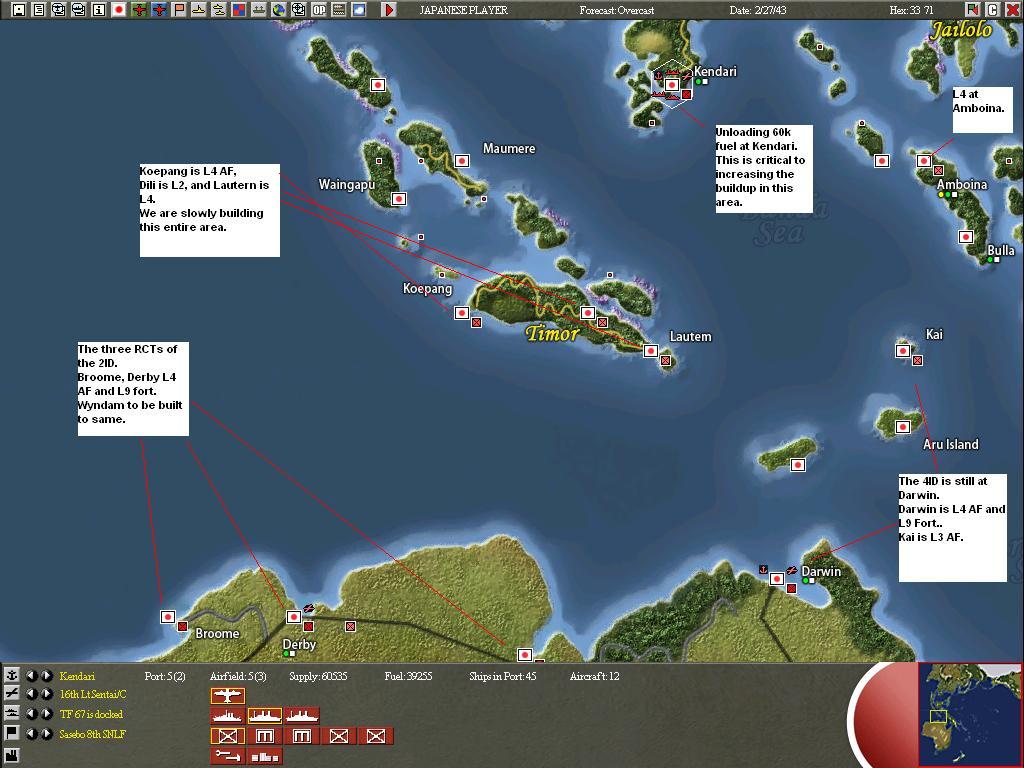This screenshot has height=768, width=1024.
Task: Open the Kendari base name link
Action: pyautogui.click(x=77, y=676)
